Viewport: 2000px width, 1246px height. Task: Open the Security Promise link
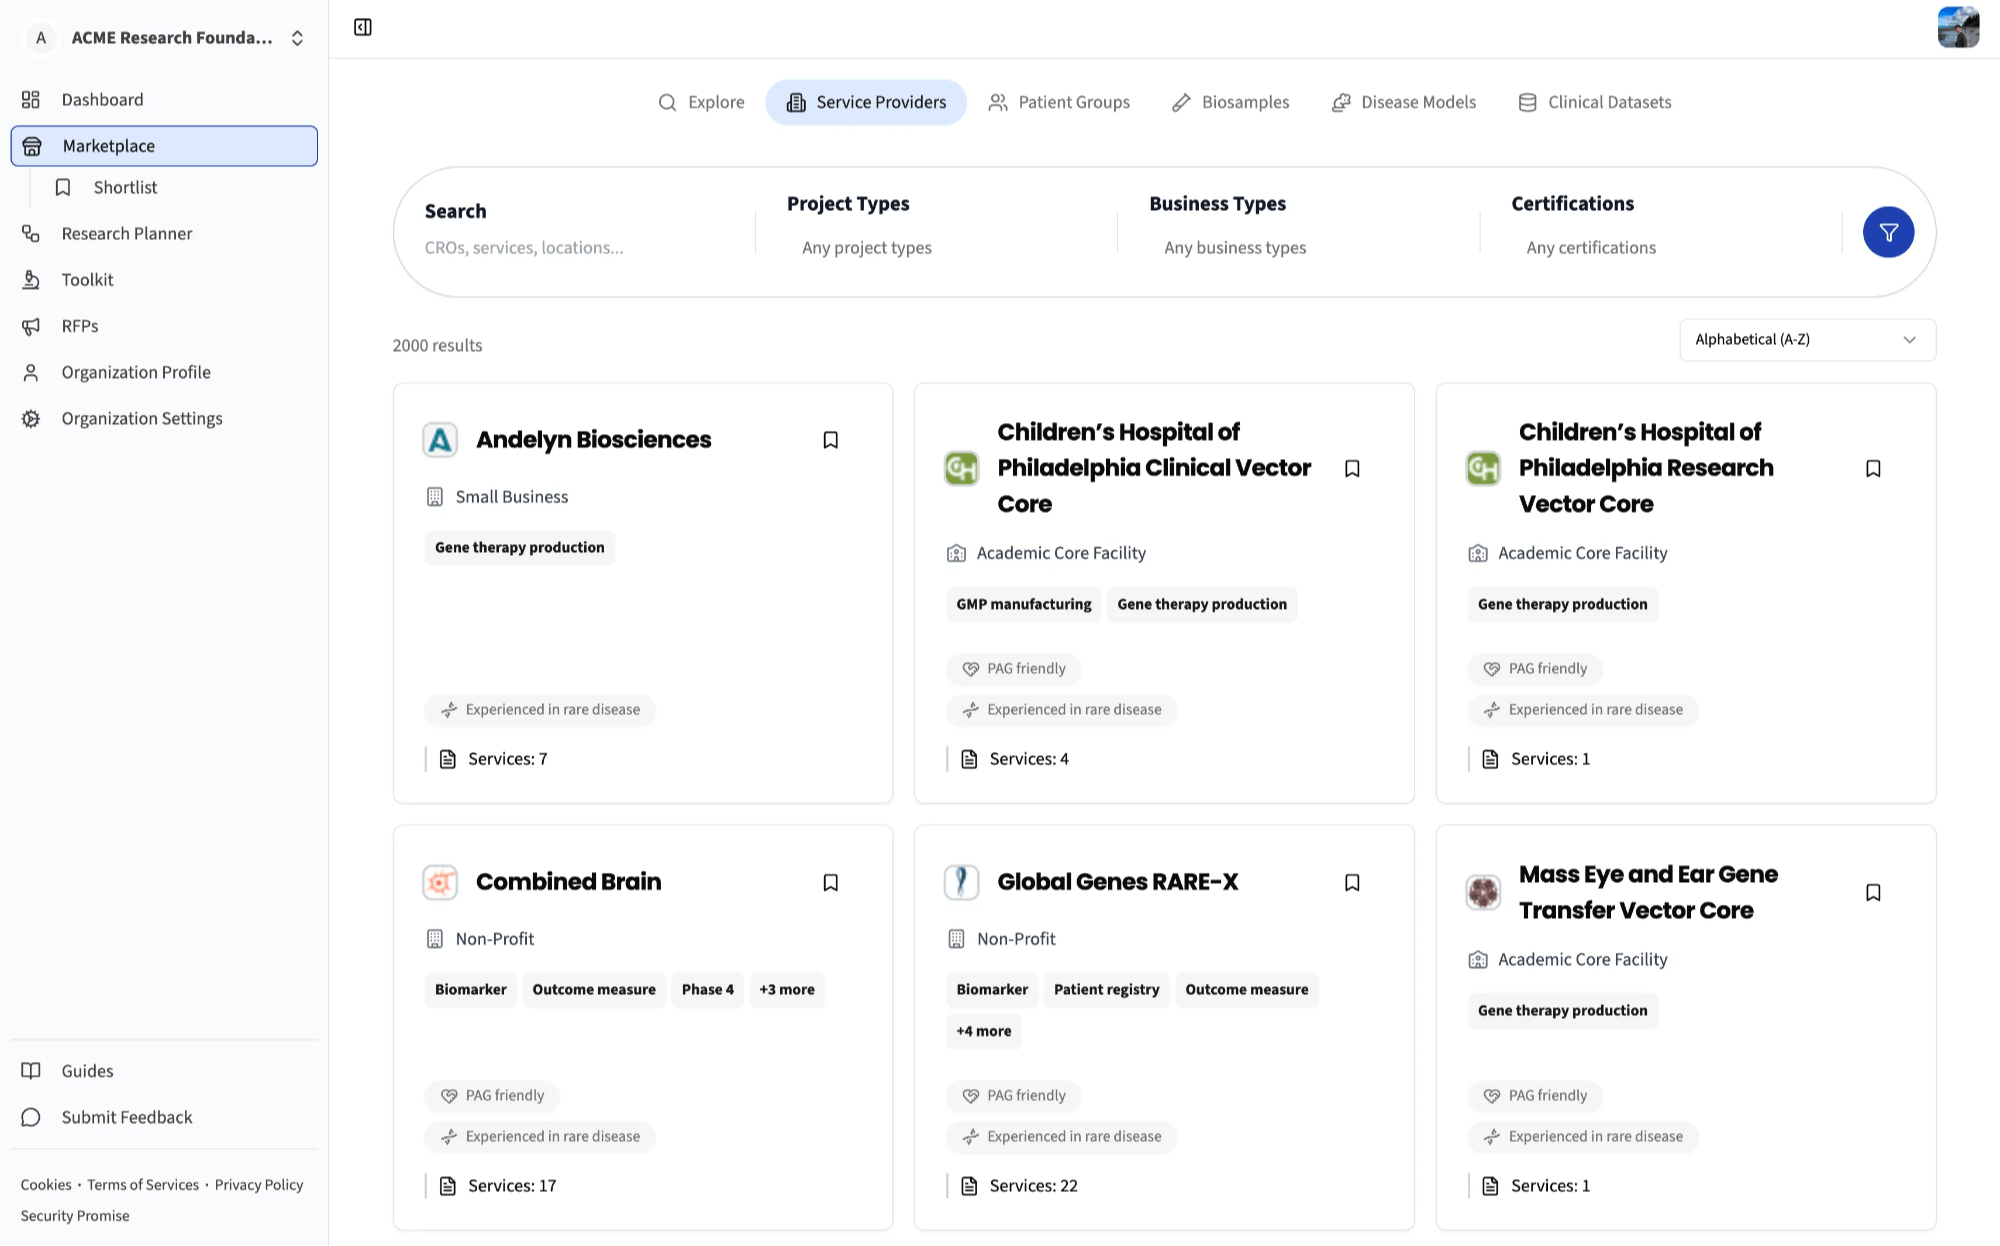[75, 1216]
